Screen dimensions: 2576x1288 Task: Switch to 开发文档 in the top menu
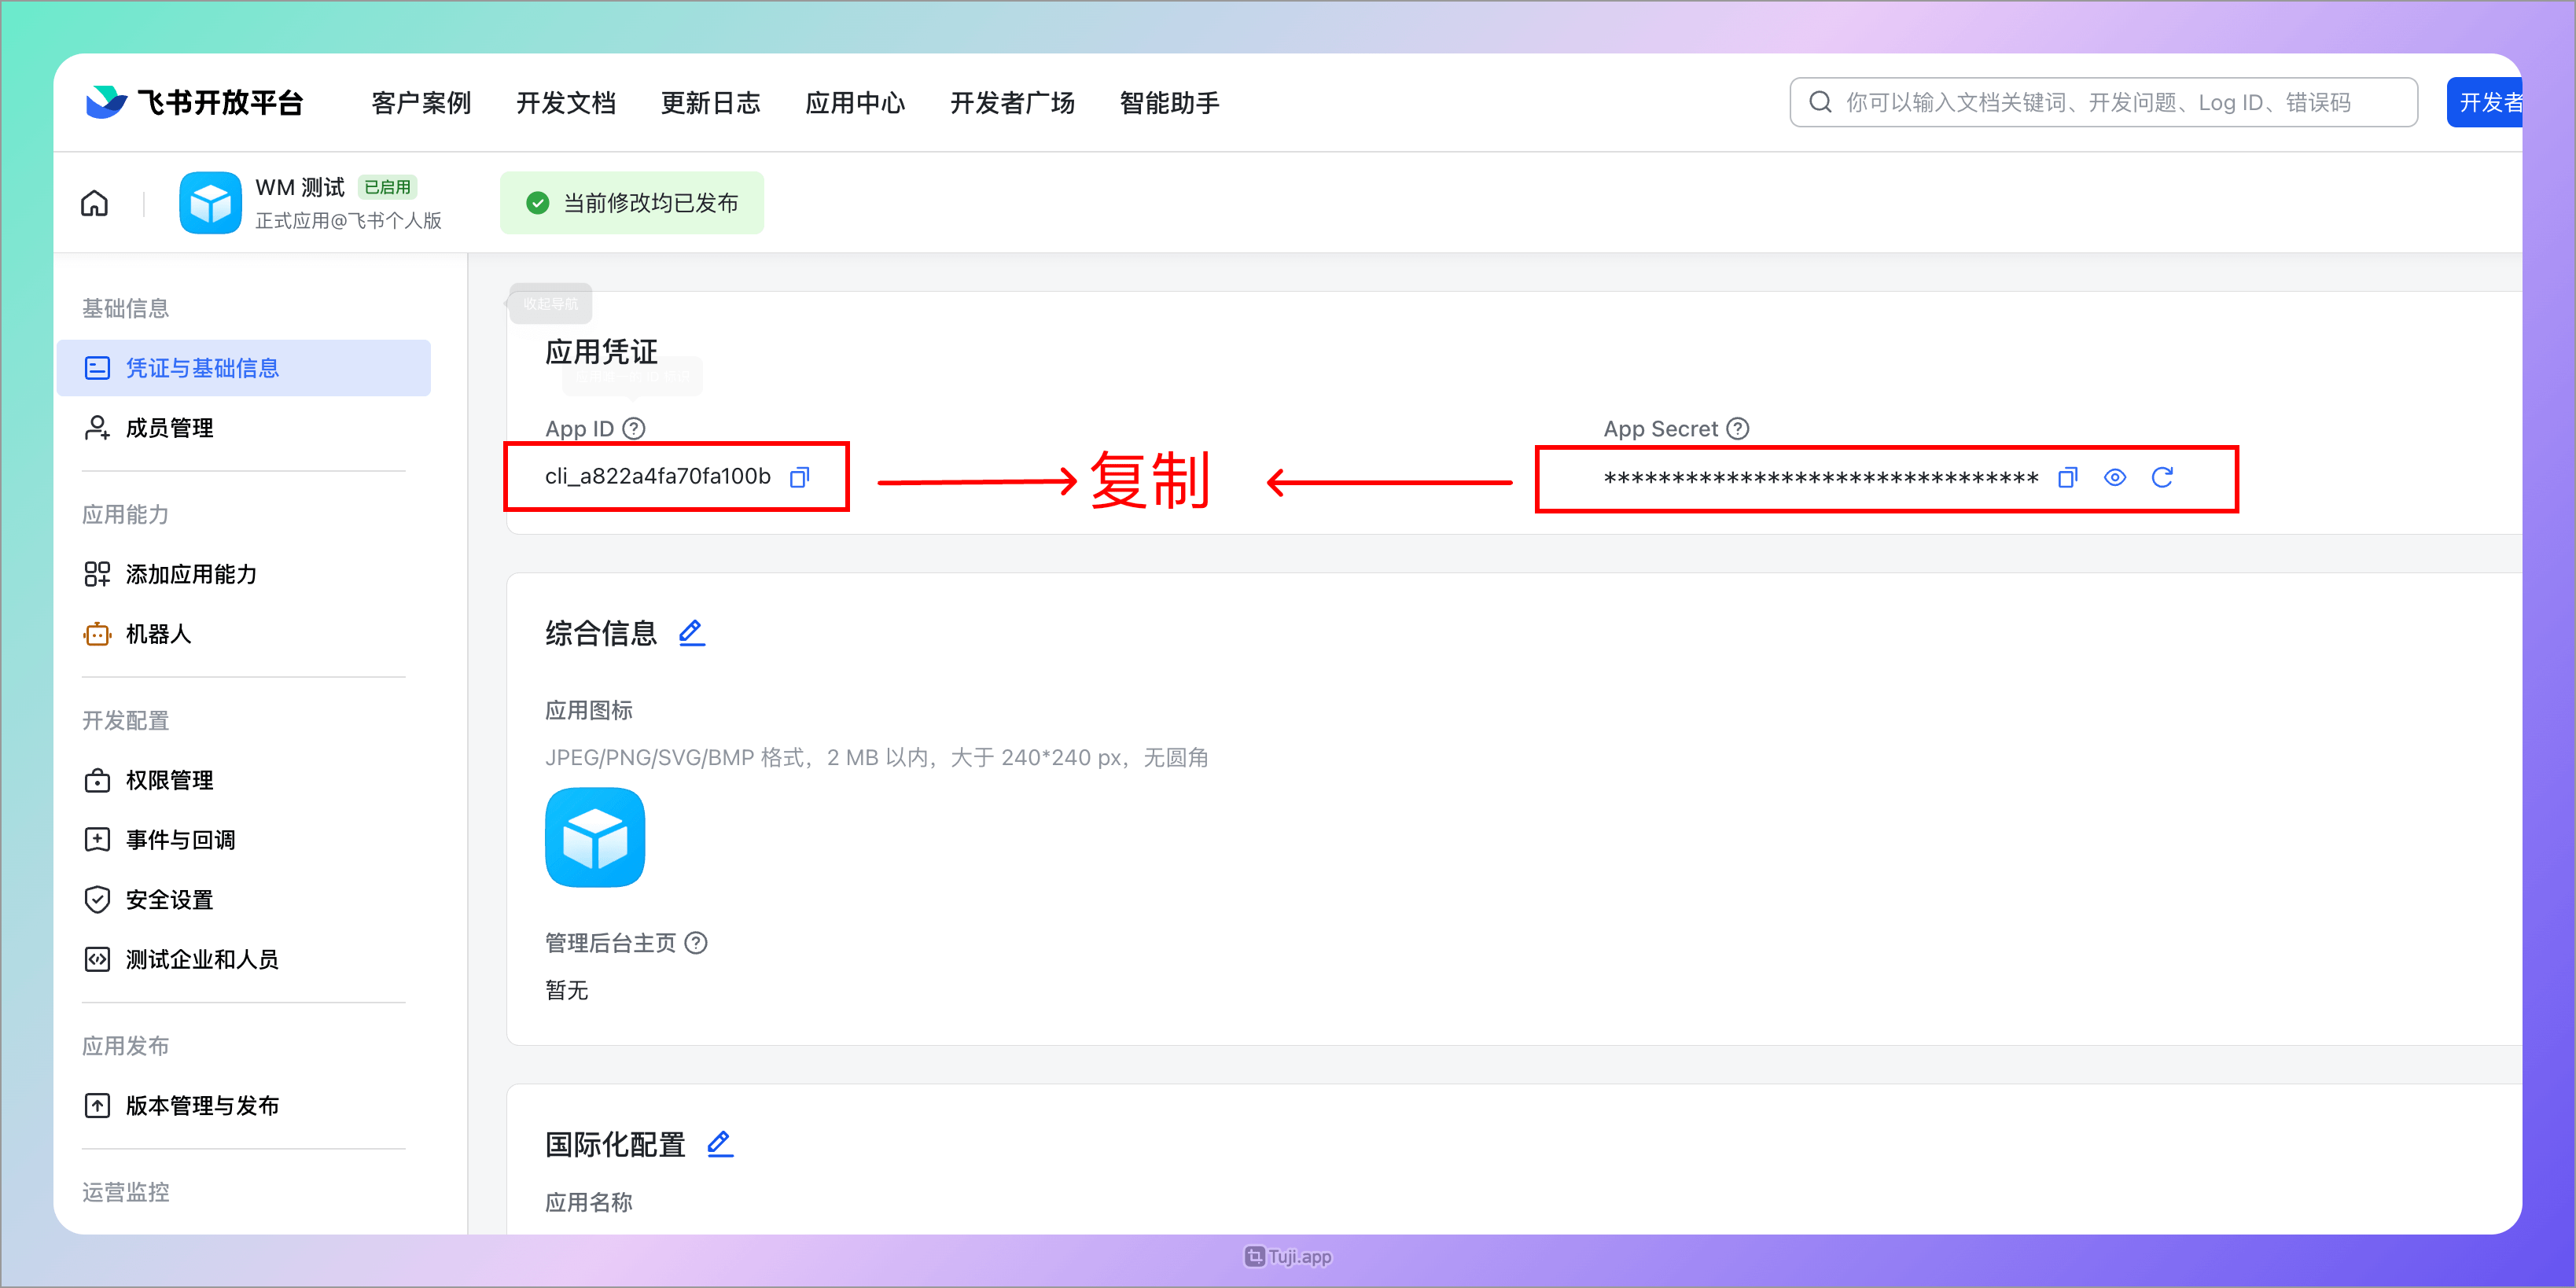pyautogui.click(x=566, y=102)
